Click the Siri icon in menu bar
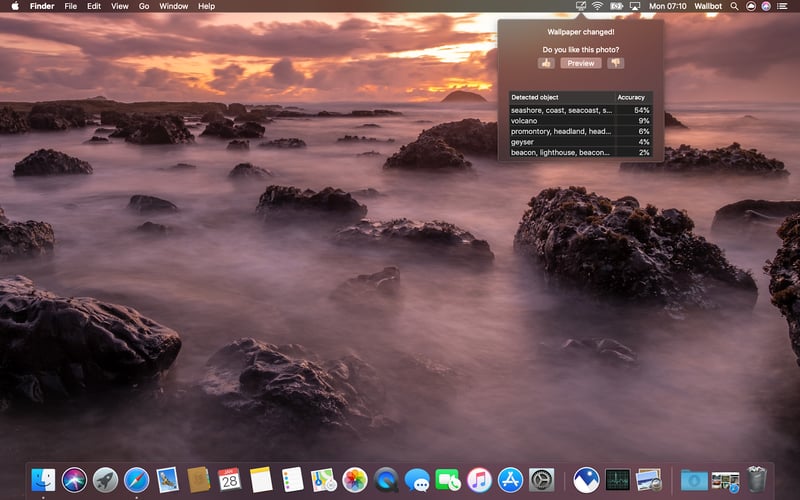This screenshot has height=500, width=800. tap(766, 6)
